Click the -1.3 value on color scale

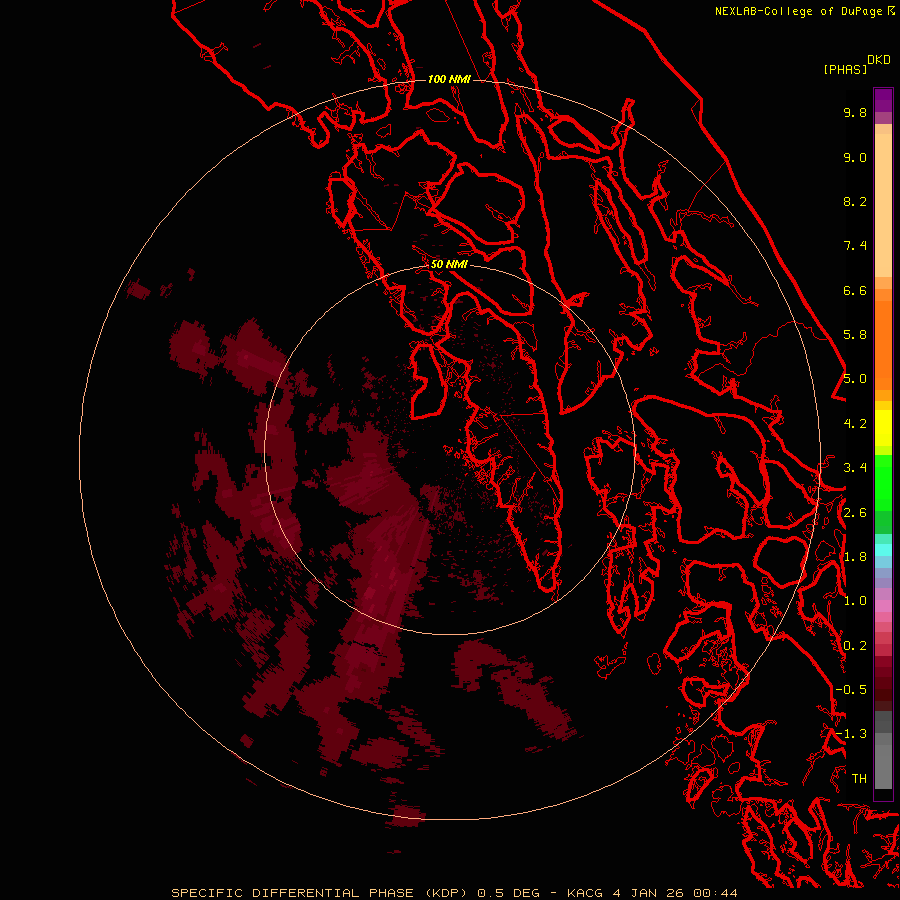[851, 734]
